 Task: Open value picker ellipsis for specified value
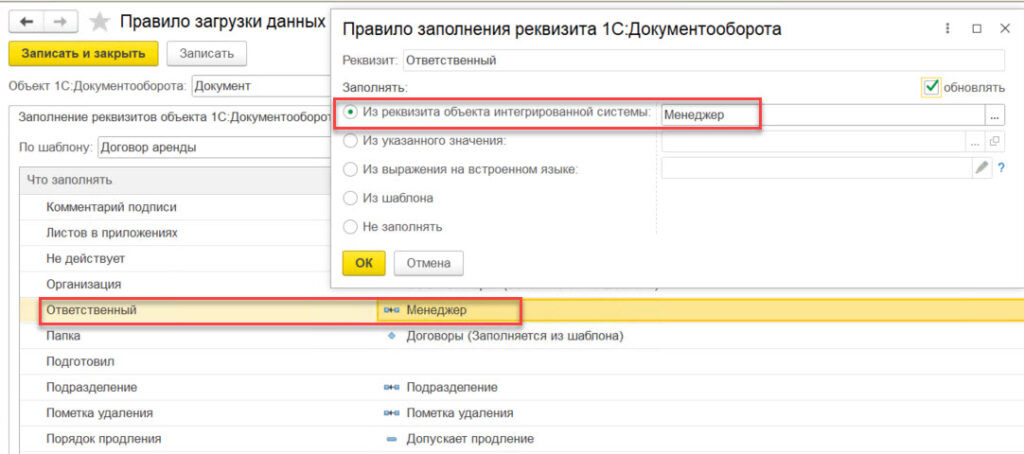[975, 141]
